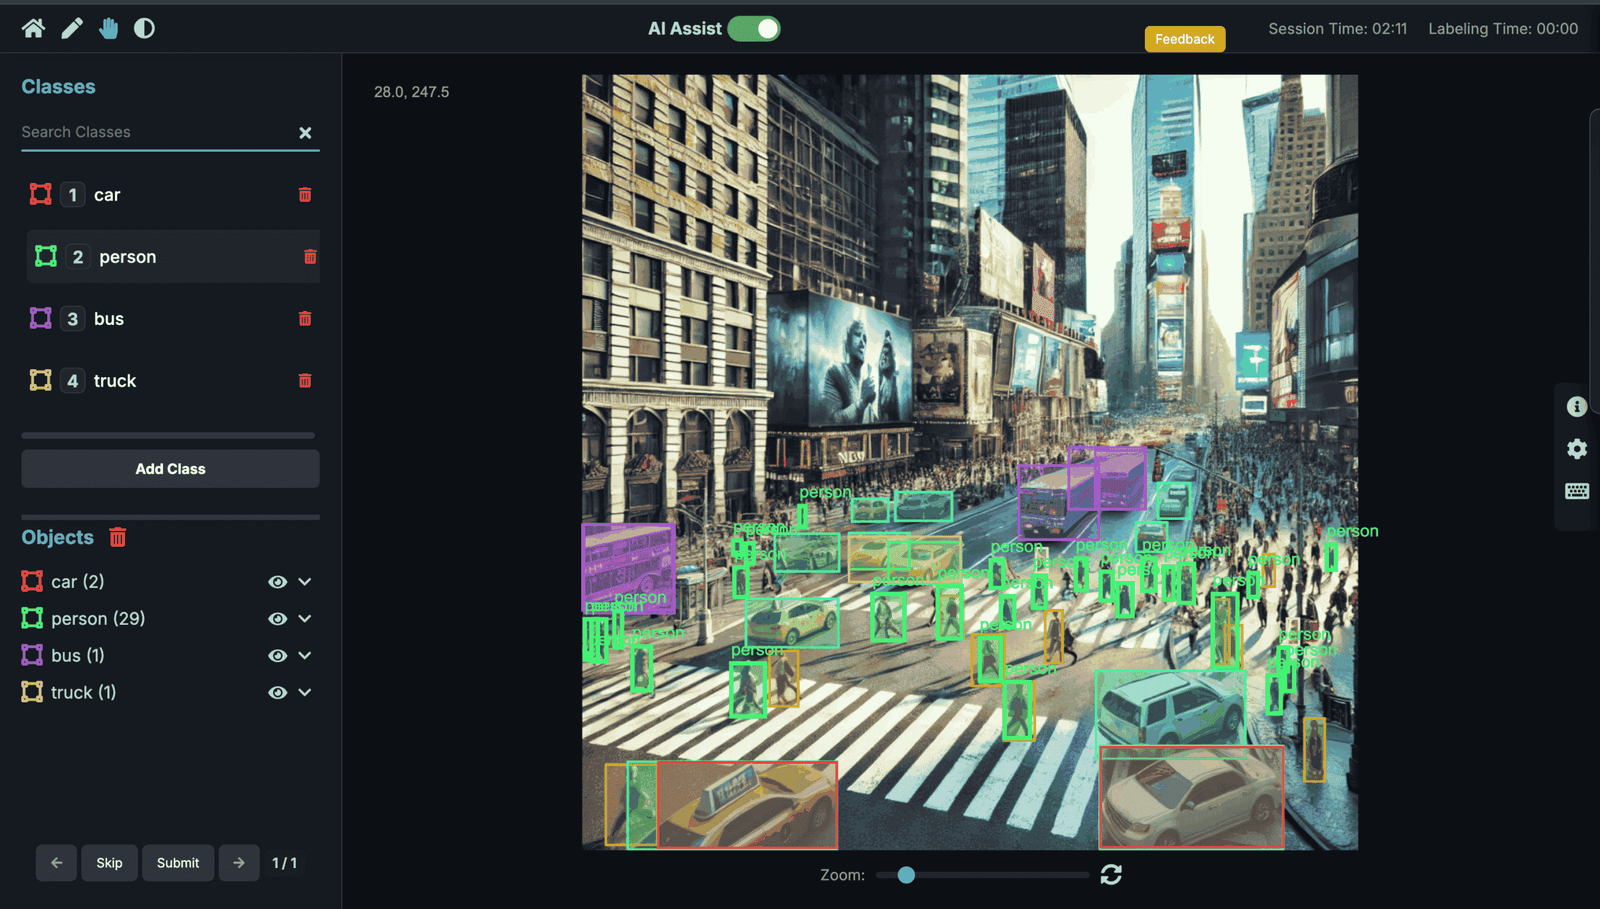Go to the home screen icon

click(x=33, y=28)
